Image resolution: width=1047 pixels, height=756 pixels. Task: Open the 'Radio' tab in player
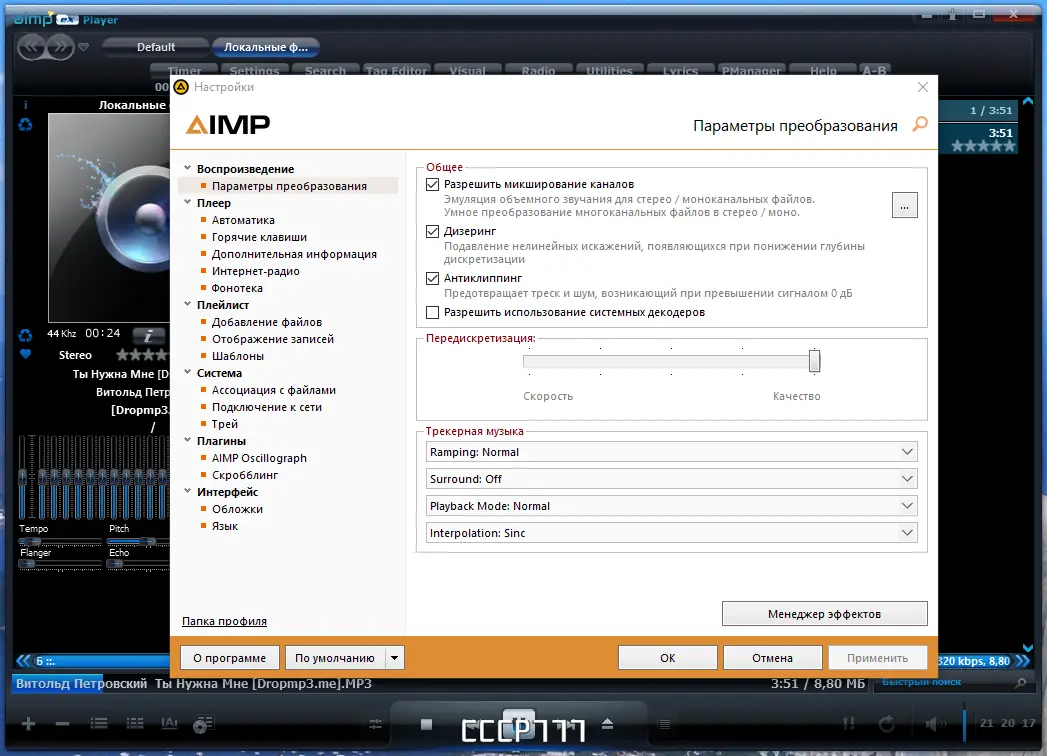click(538, 70)
